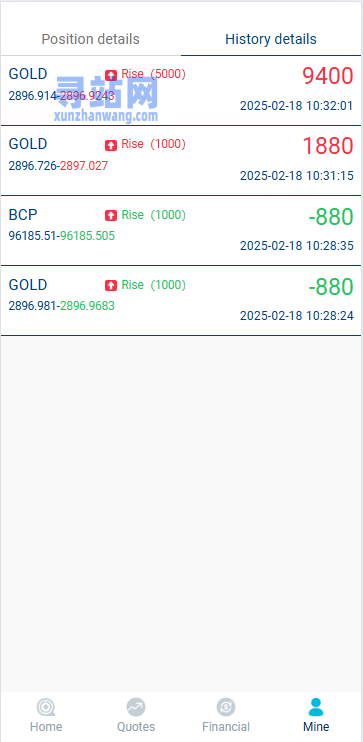Click the timestamp 2025-02-18 10:31:15
Screen dimensions: 363x742
pyautogui.click(x=297, y=176)
